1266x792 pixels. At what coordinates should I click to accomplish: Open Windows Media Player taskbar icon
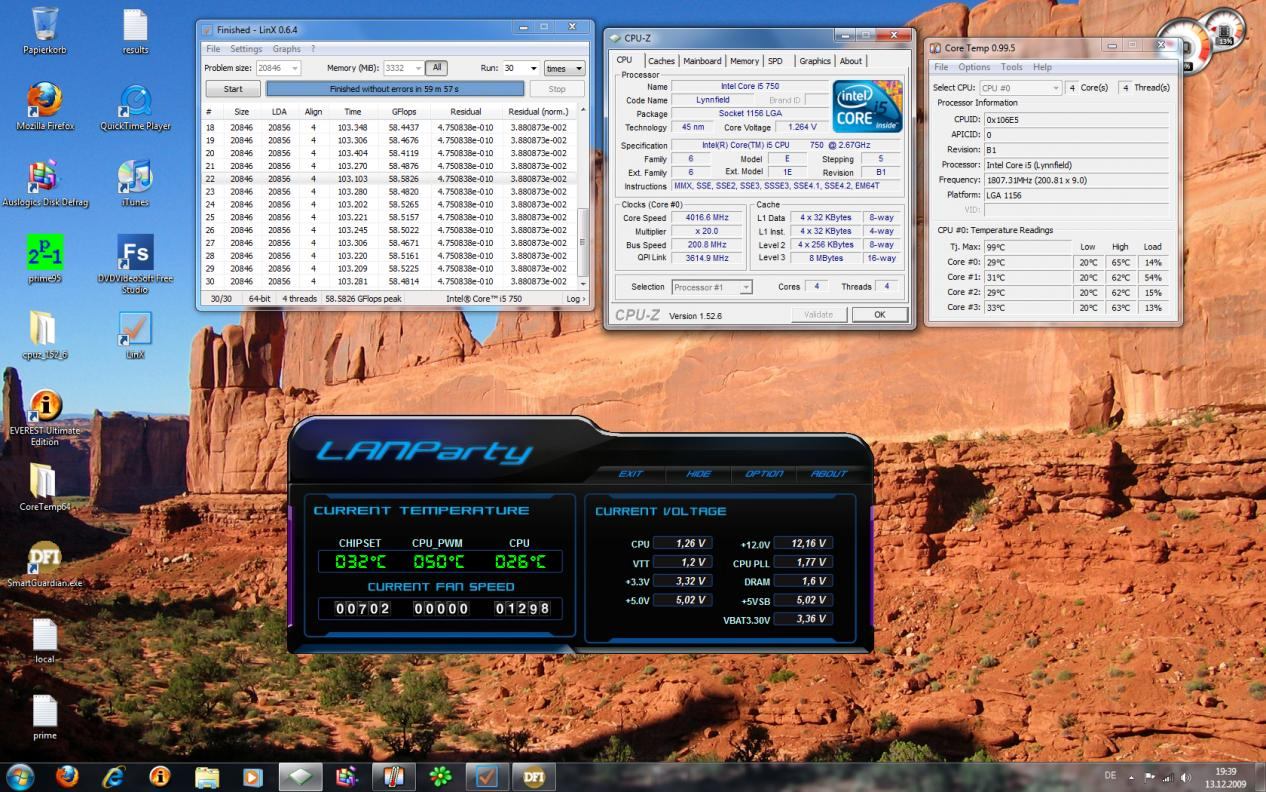[x=253, y=776]
